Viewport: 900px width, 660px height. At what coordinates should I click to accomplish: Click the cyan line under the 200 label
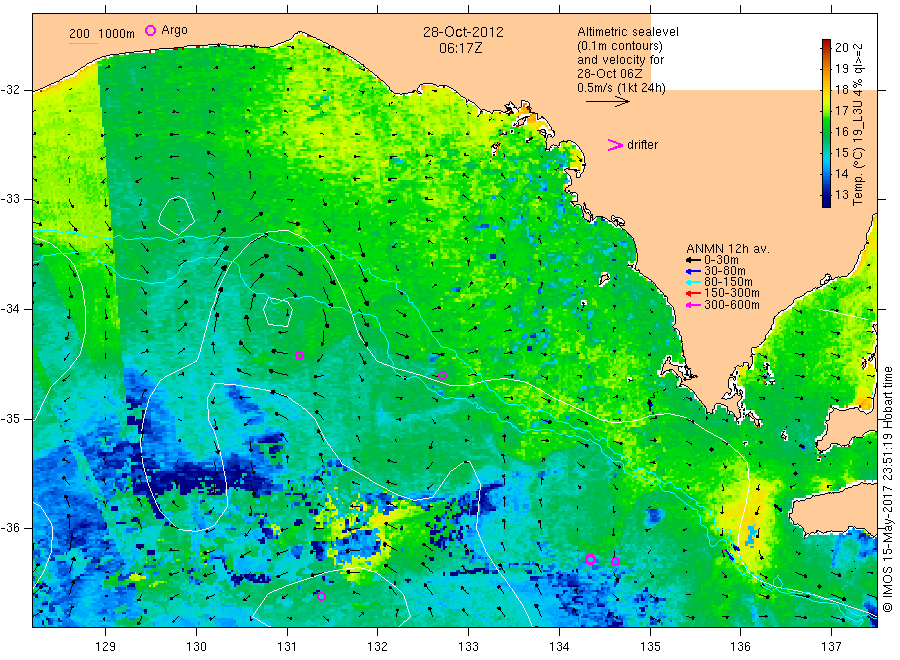pos(83,42)
